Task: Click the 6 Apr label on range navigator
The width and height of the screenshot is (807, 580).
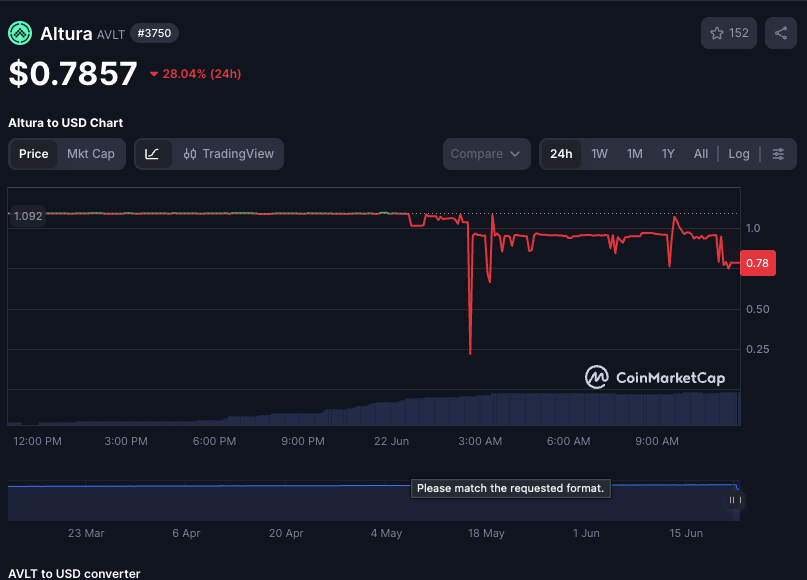Action: (x=186, y=533)
